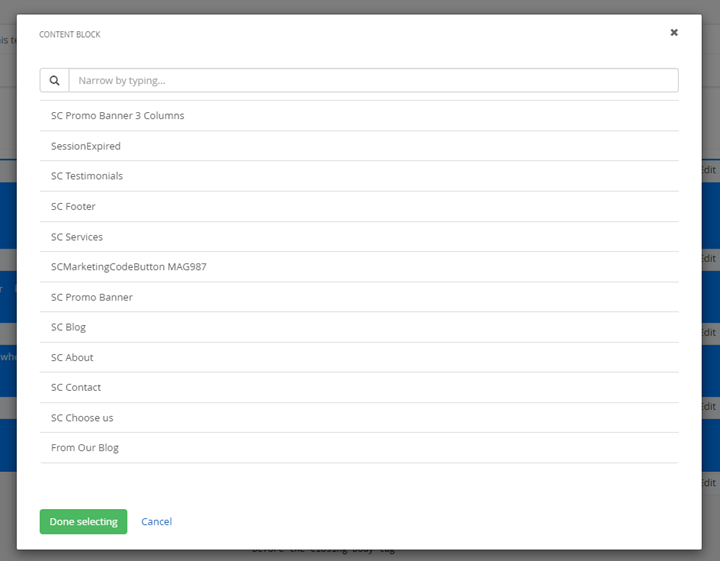Pick the SC Blog block

pos(69,327)
